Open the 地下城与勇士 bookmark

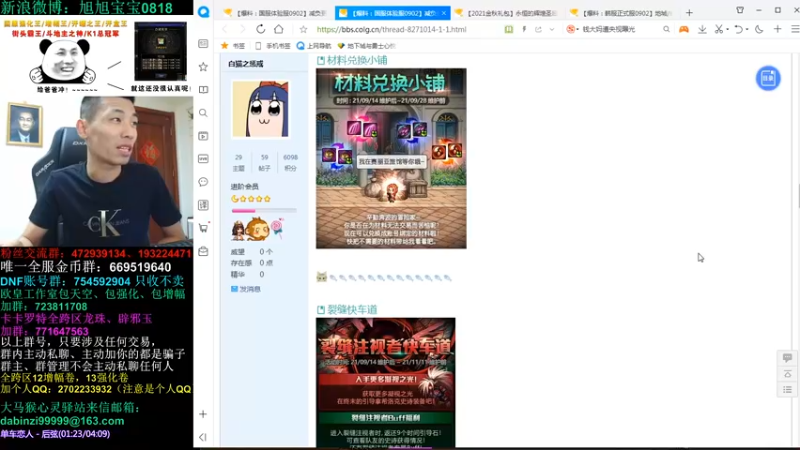pyautogui.click(x=366, y=46)
